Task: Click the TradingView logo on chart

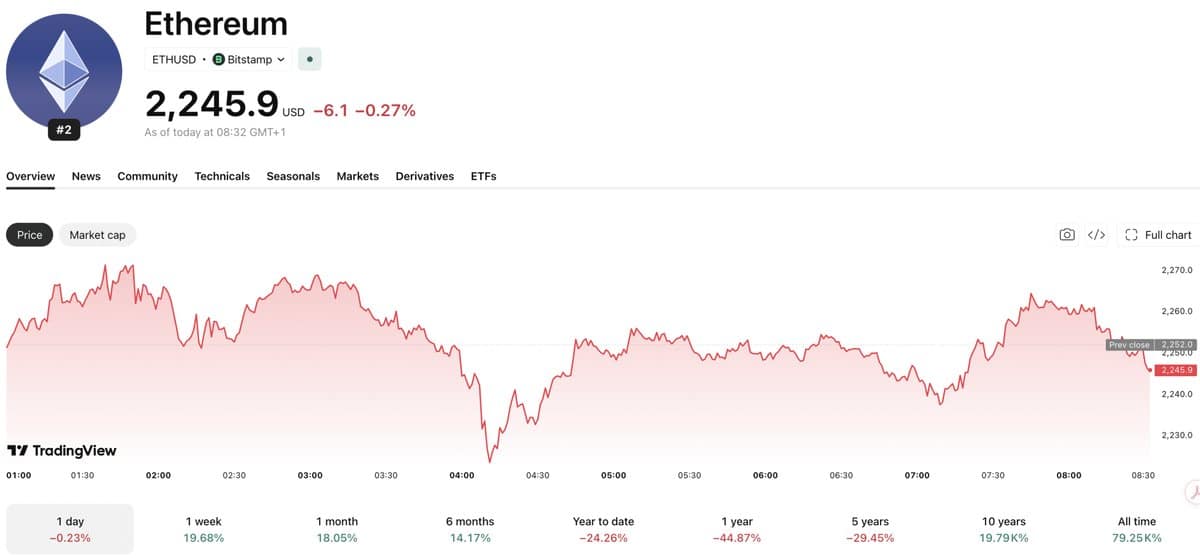Action: click(62, 451)
